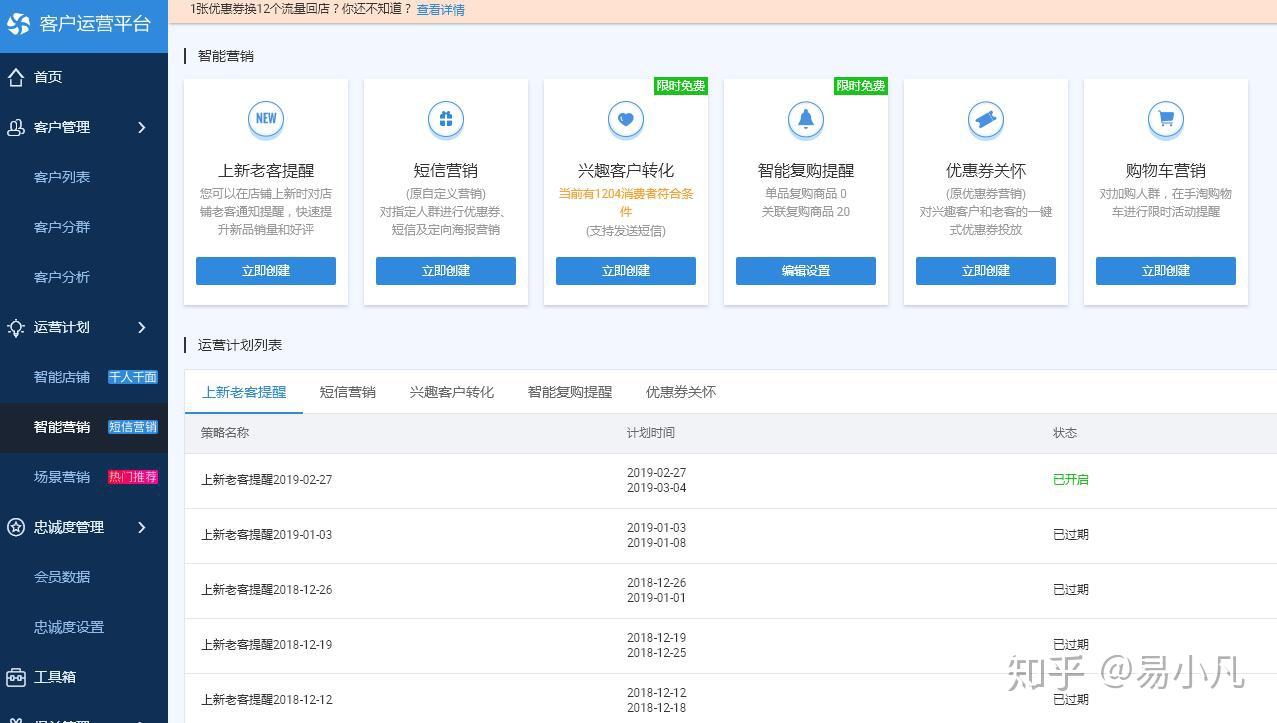Click the heart icon for 兴趣客户转化
The height and width of the screenshot is (723, 1277).
(x=626, y=119)
